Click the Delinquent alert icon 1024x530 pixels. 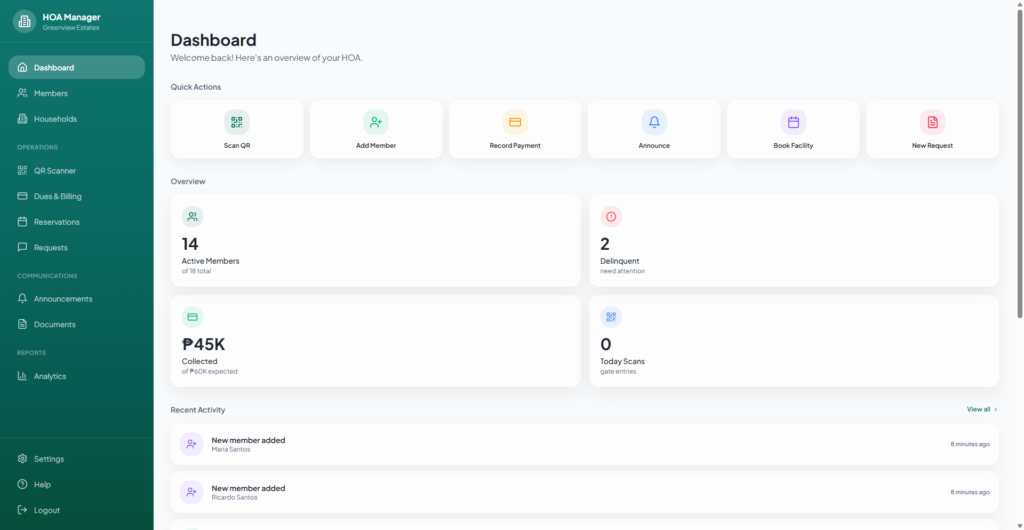click(x=611, y=216)
